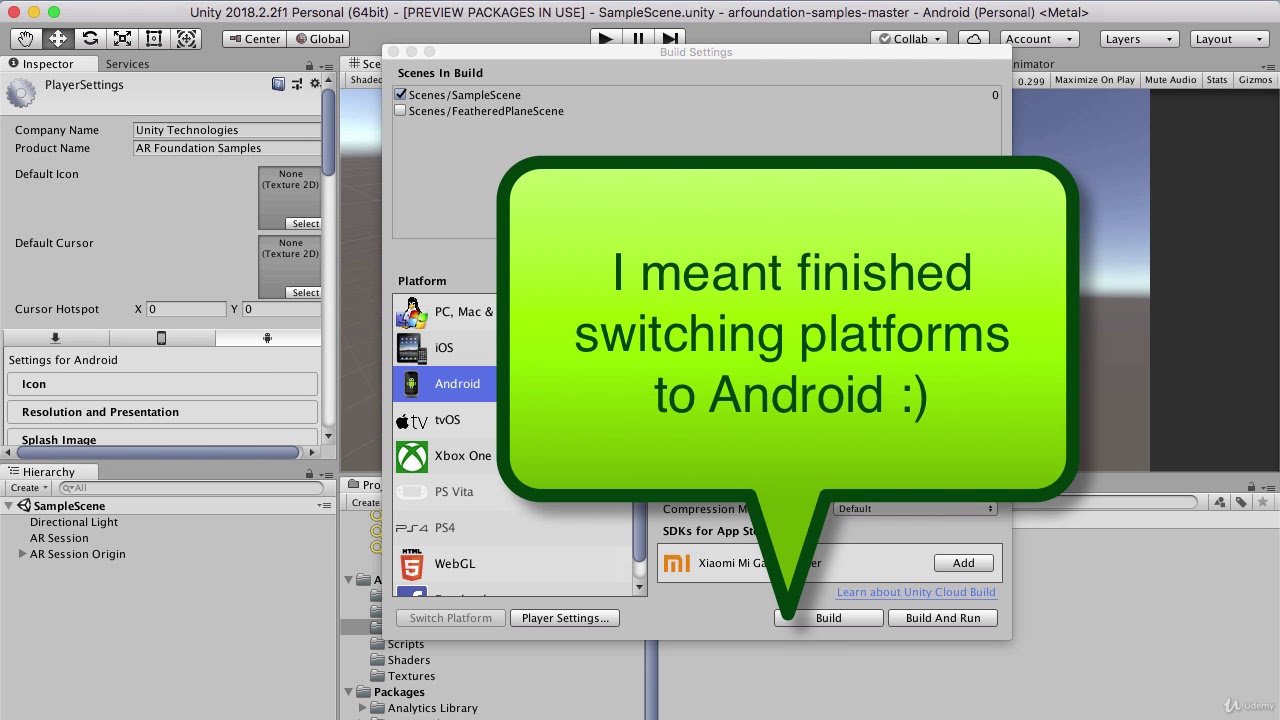Open Learn about Unity Cloud Build link
Image resolution: width=1280 pixels, height=720 pixels.
(916, 592)
